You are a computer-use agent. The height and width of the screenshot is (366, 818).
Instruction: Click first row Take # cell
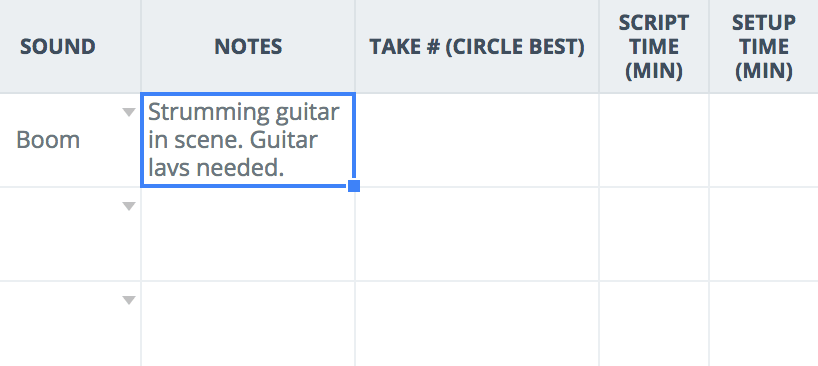[477, 140]
